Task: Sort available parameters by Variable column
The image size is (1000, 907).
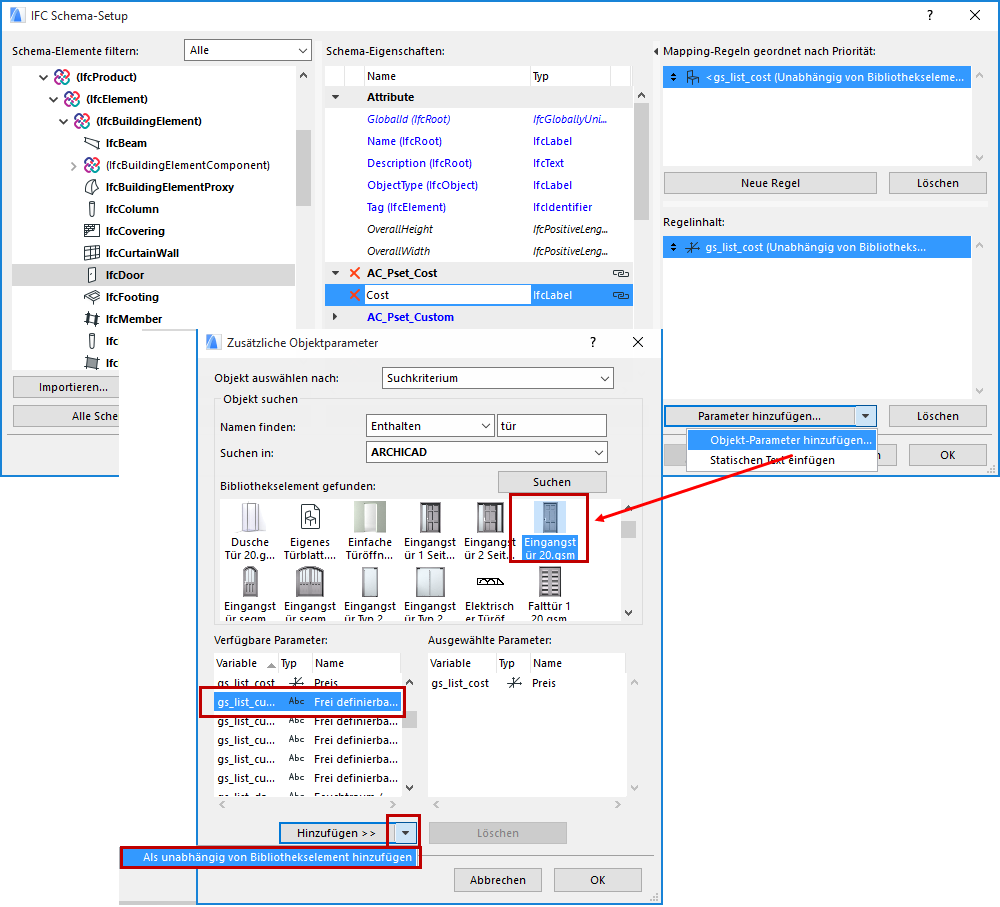Action: point(246,663)
